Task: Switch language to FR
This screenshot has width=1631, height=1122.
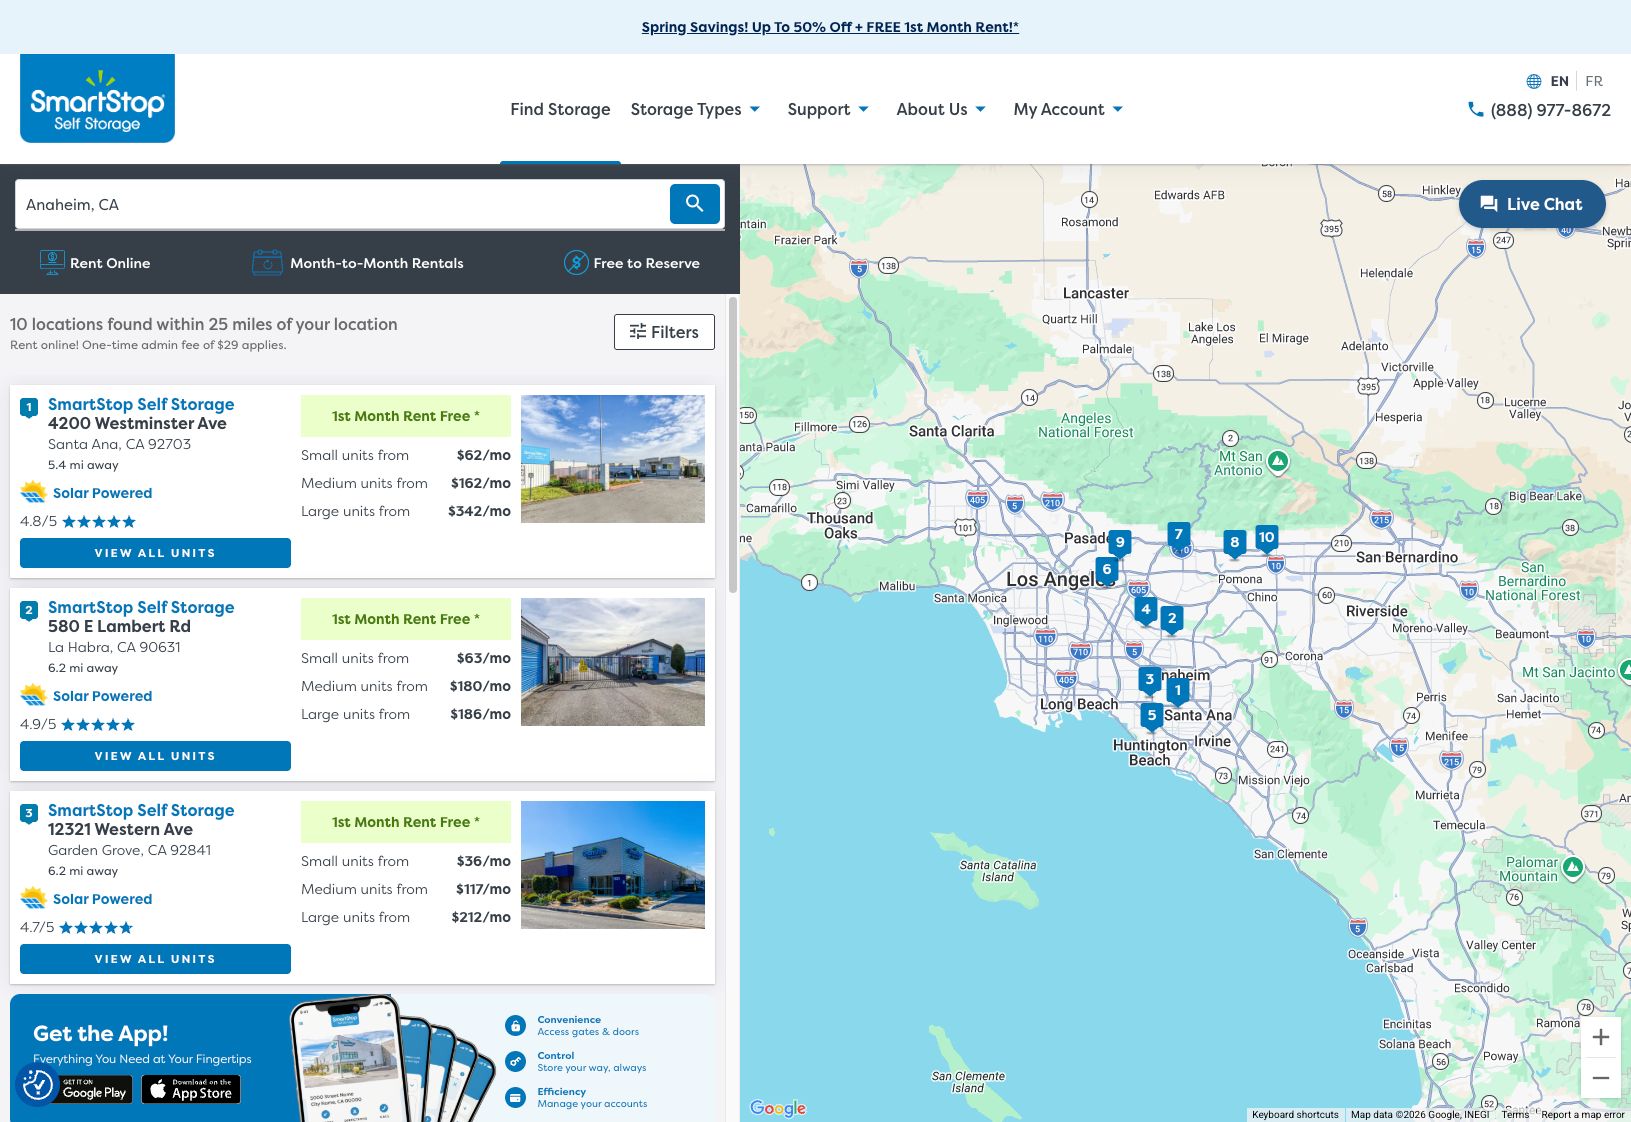Action: click(x=1594, y=81)
